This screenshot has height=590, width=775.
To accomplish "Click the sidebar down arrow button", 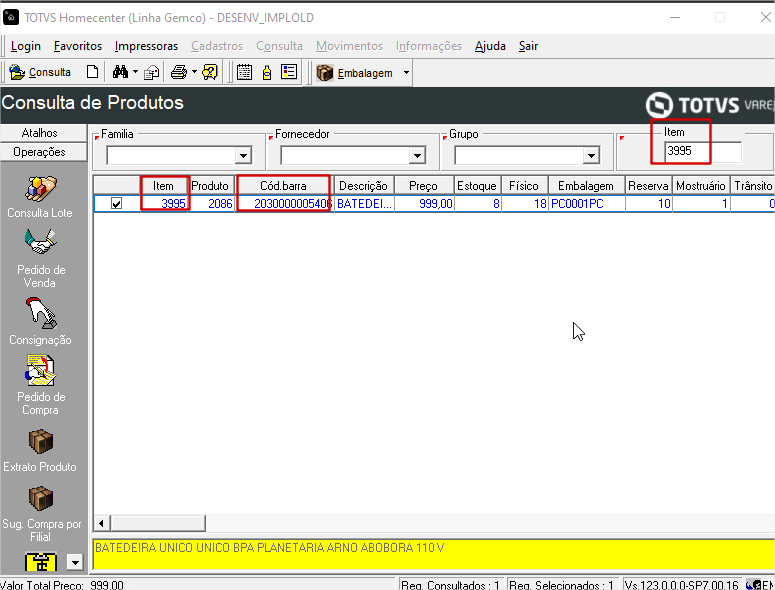I will [x=75, y=562].
